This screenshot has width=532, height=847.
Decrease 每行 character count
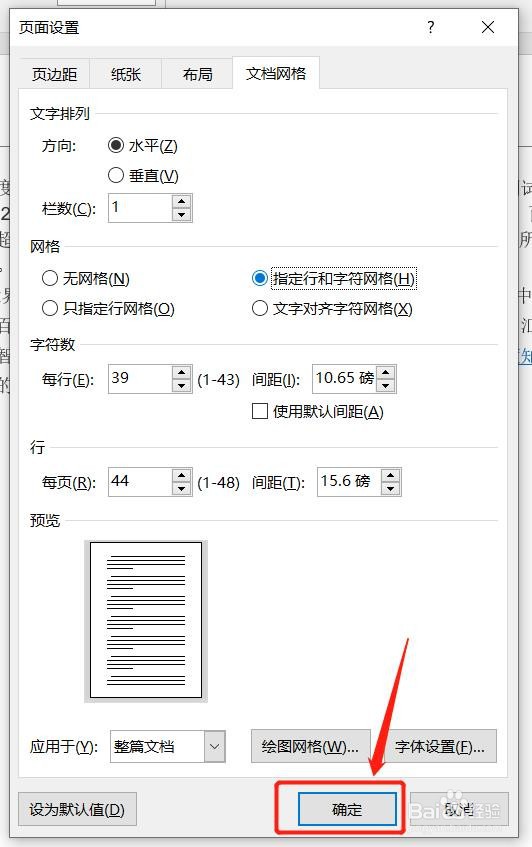[181, 386]
